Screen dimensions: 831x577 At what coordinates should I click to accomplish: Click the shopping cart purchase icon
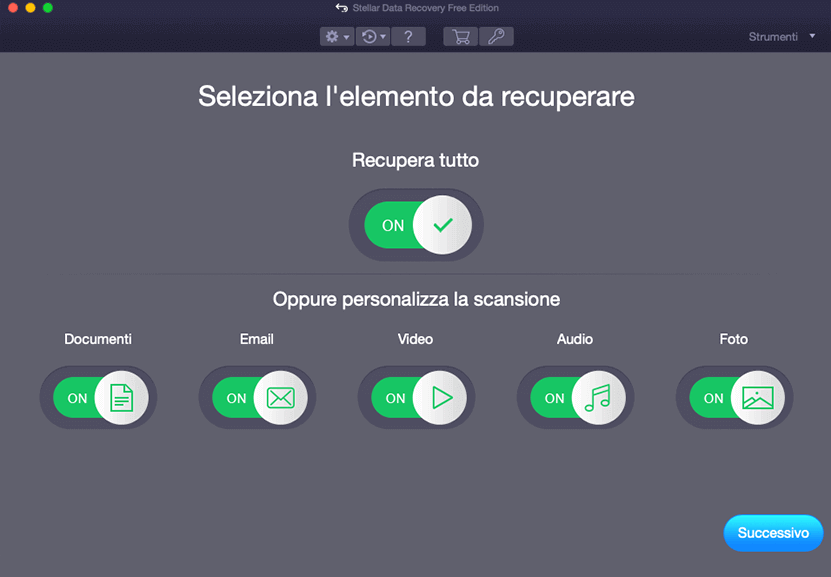coord(460,36)
